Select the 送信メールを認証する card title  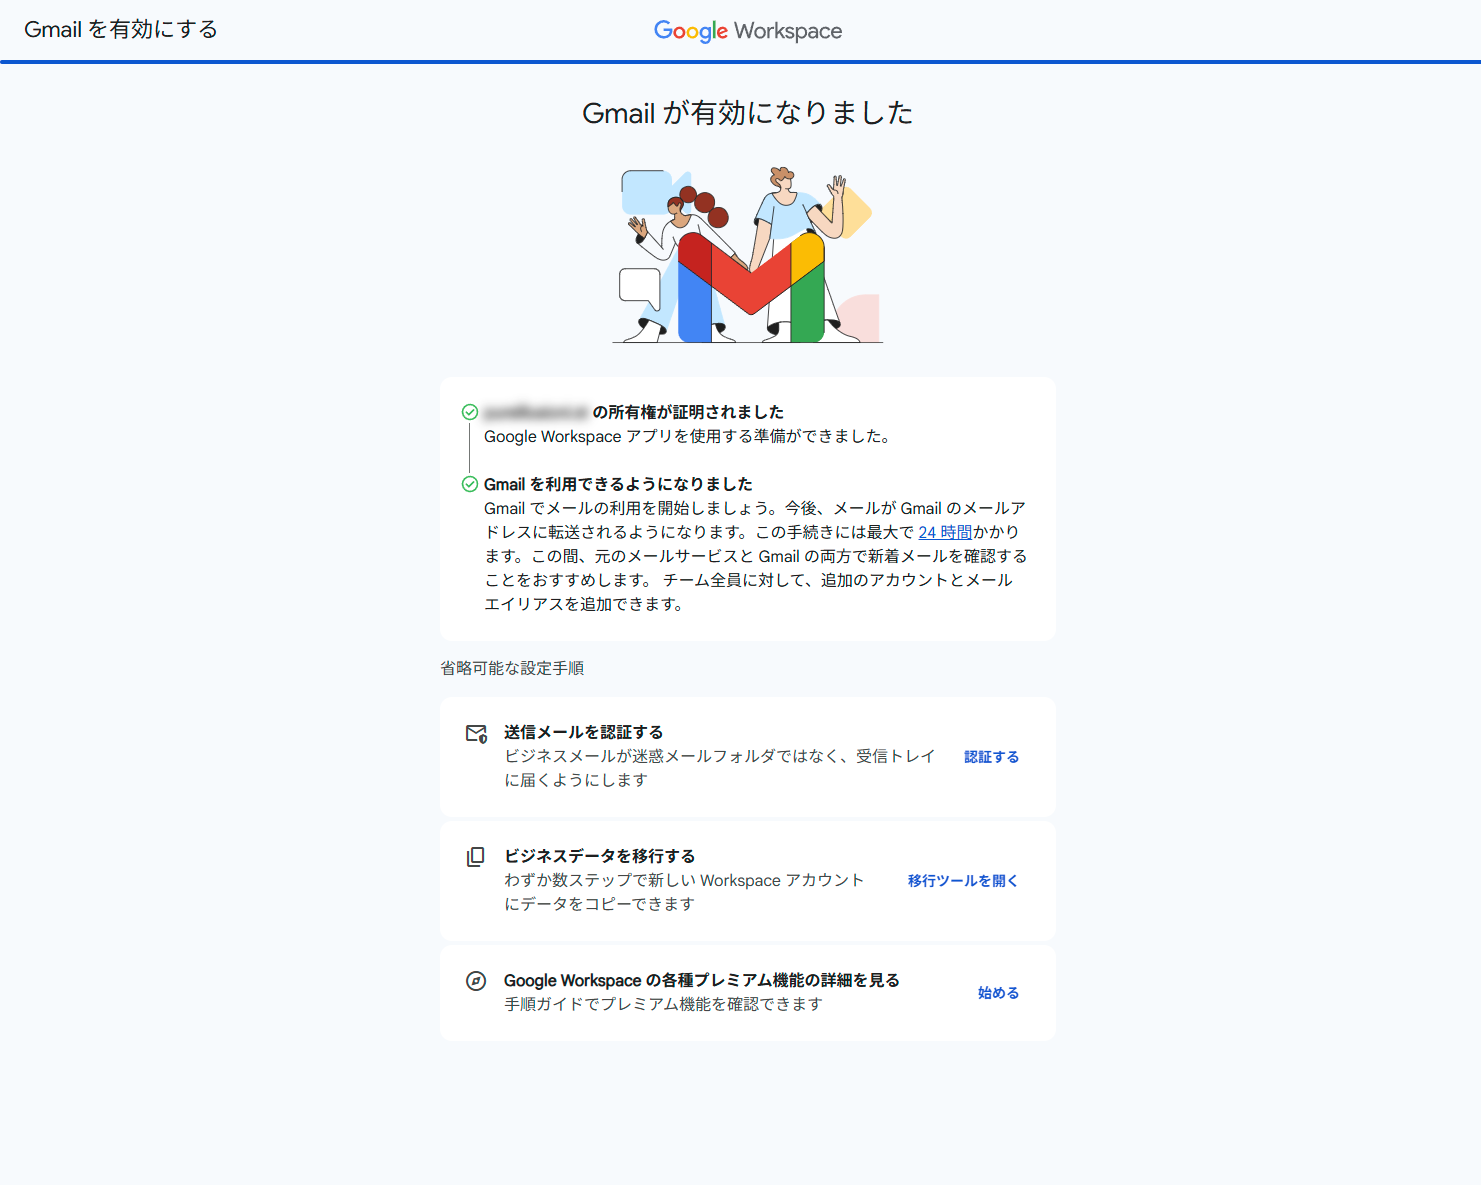pos(583,732)
